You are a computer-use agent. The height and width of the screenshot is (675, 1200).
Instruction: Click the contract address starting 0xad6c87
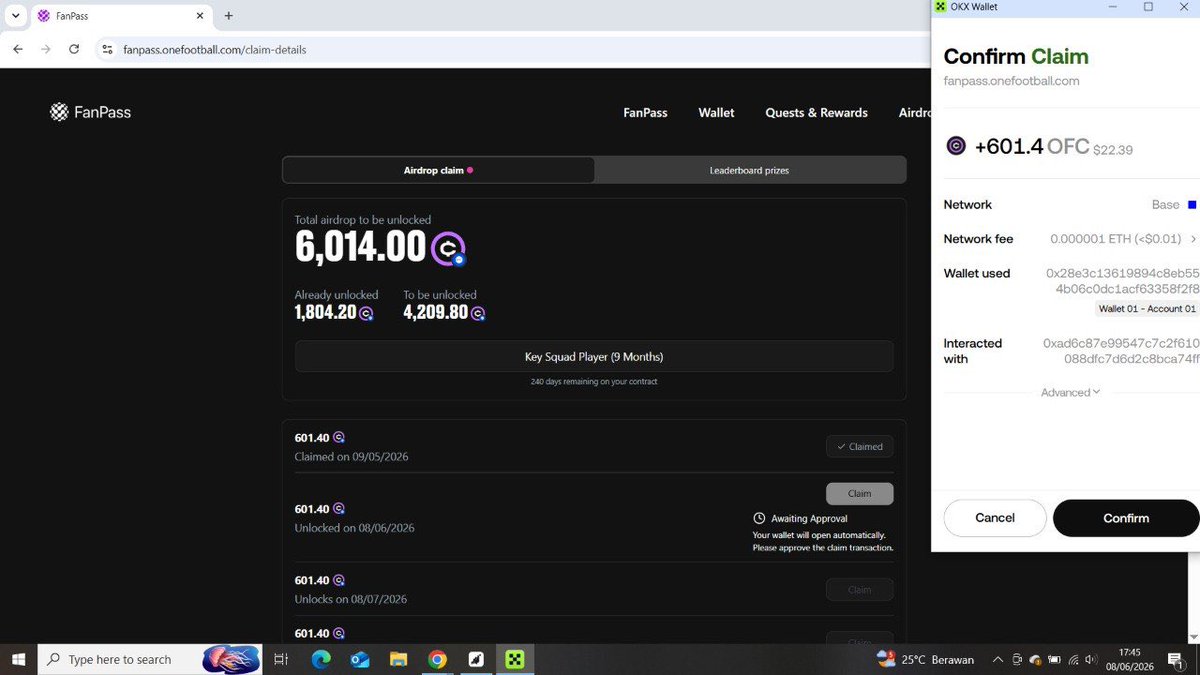point(1121,351)
